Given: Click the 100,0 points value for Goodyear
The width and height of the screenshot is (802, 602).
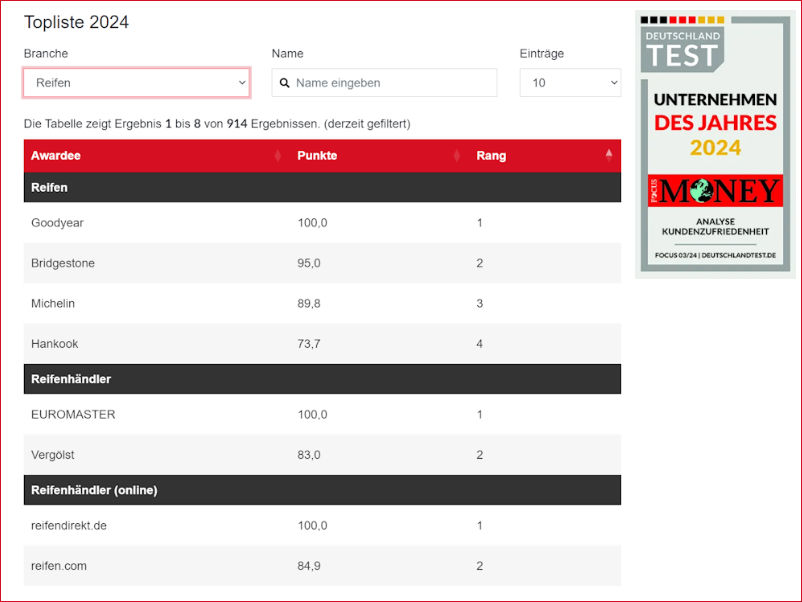Looking at the screenshot, I should (313, 222).
